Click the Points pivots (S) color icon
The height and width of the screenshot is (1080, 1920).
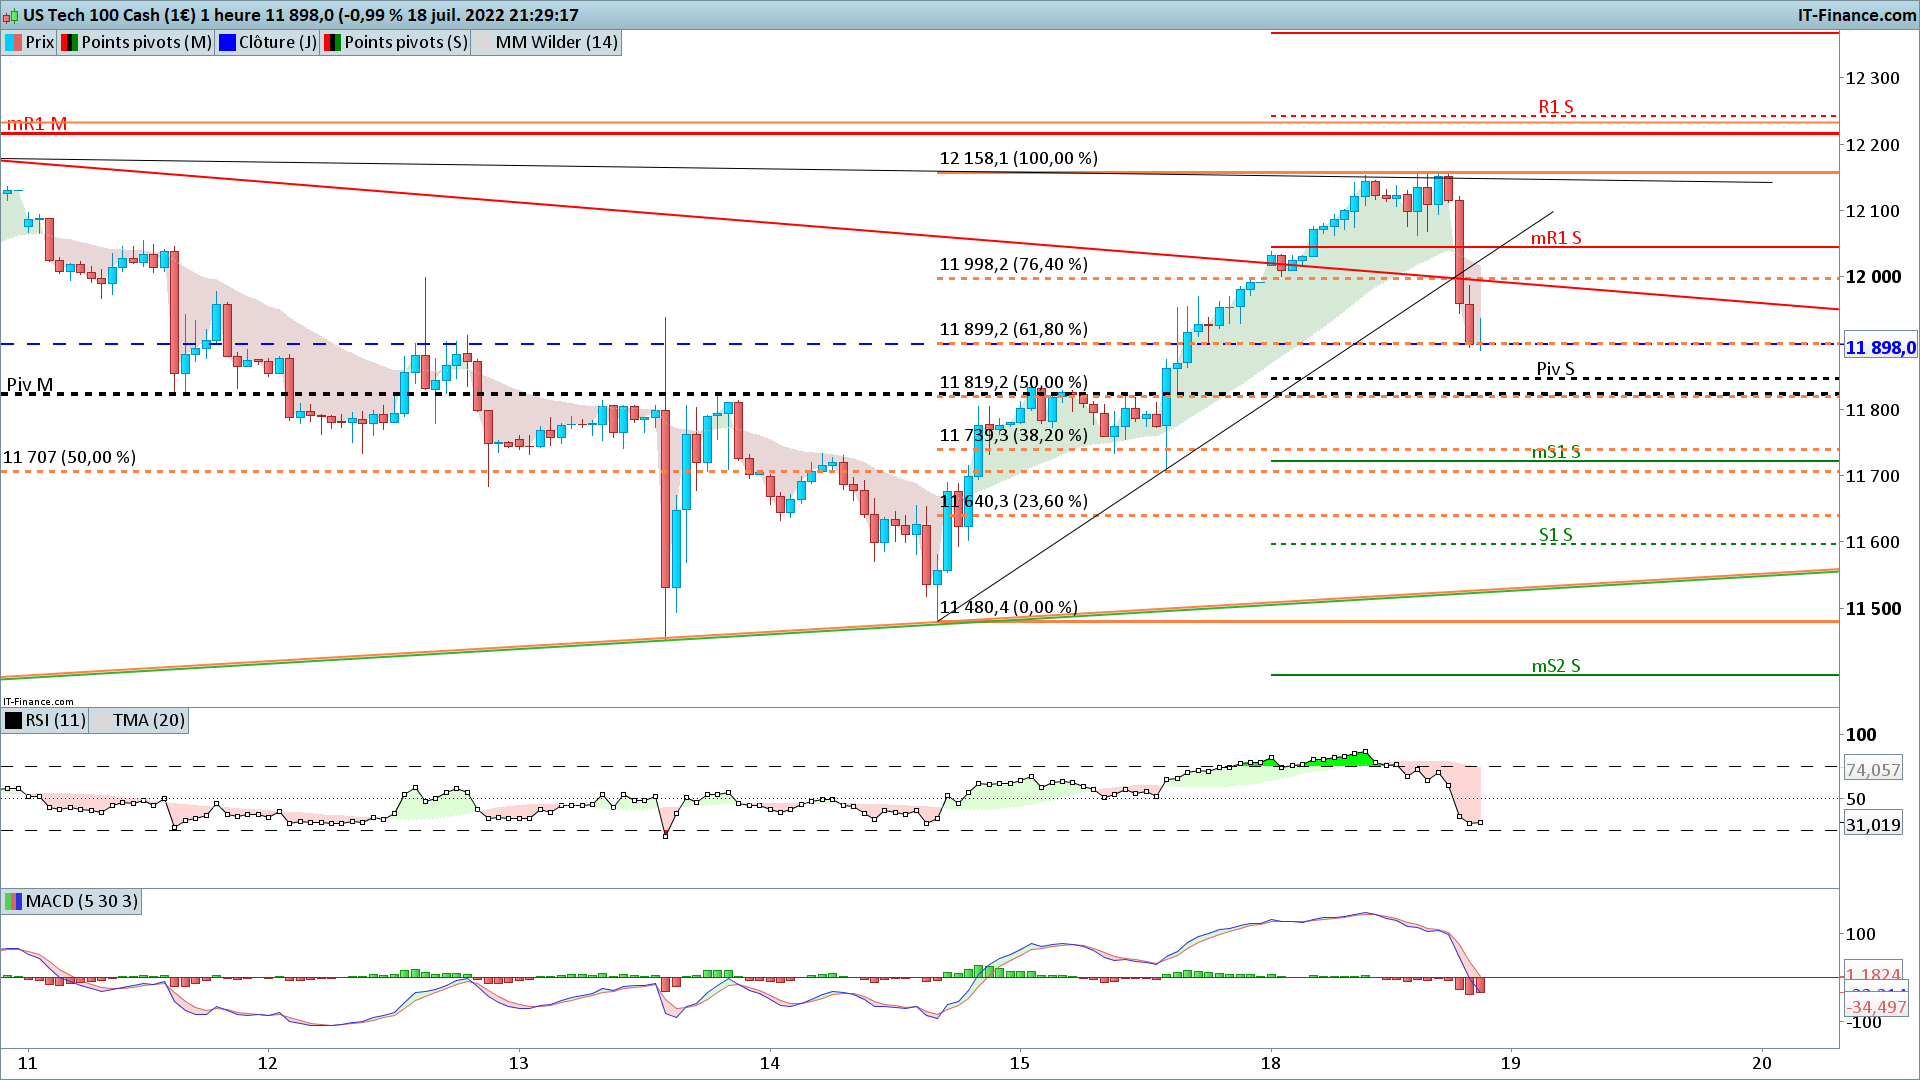[333, 42]
